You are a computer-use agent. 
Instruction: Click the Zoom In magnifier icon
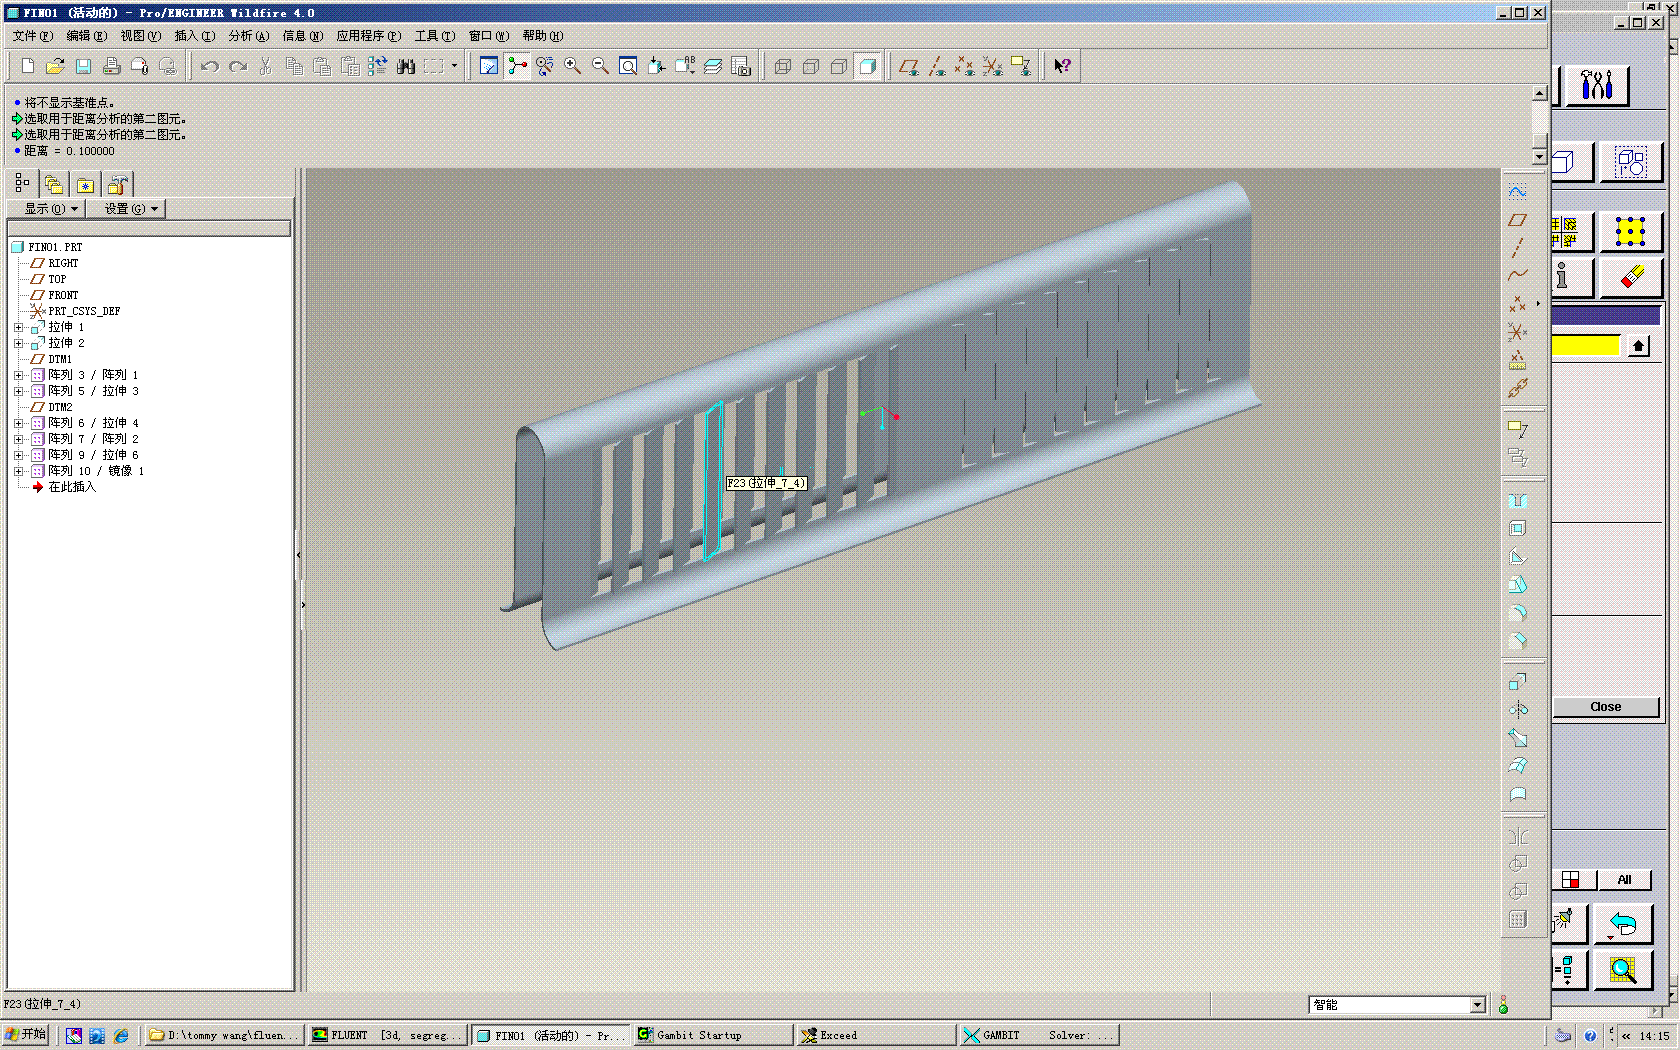572,66
